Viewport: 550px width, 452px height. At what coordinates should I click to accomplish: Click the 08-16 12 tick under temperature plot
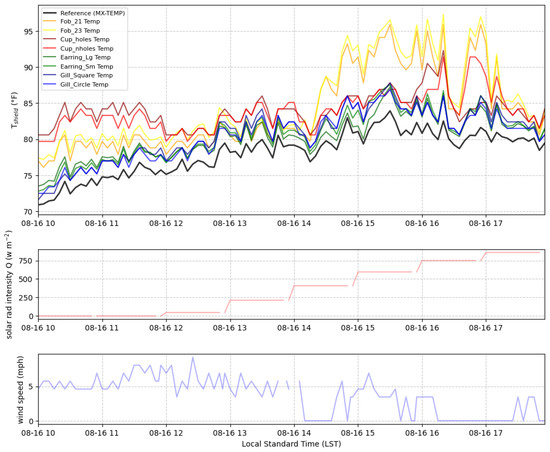[x=166, y=223]
